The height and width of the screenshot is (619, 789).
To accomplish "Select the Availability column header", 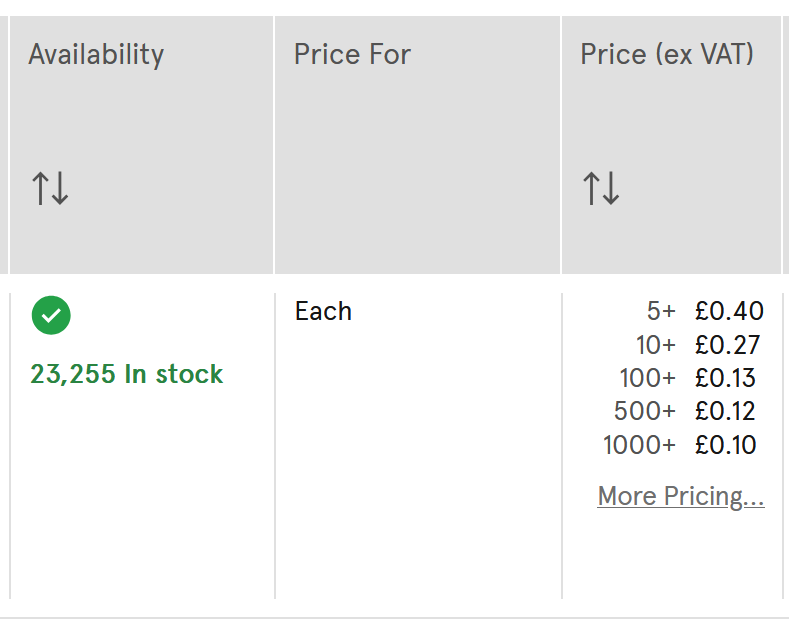I will [x=96, y=54].
